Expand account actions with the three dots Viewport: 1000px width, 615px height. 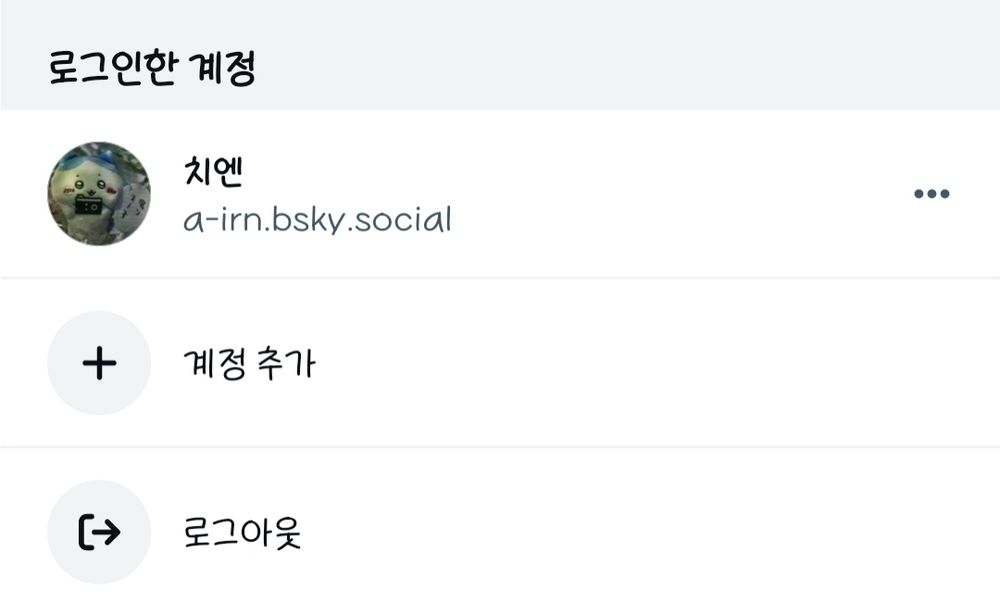[x=931, y=193]
